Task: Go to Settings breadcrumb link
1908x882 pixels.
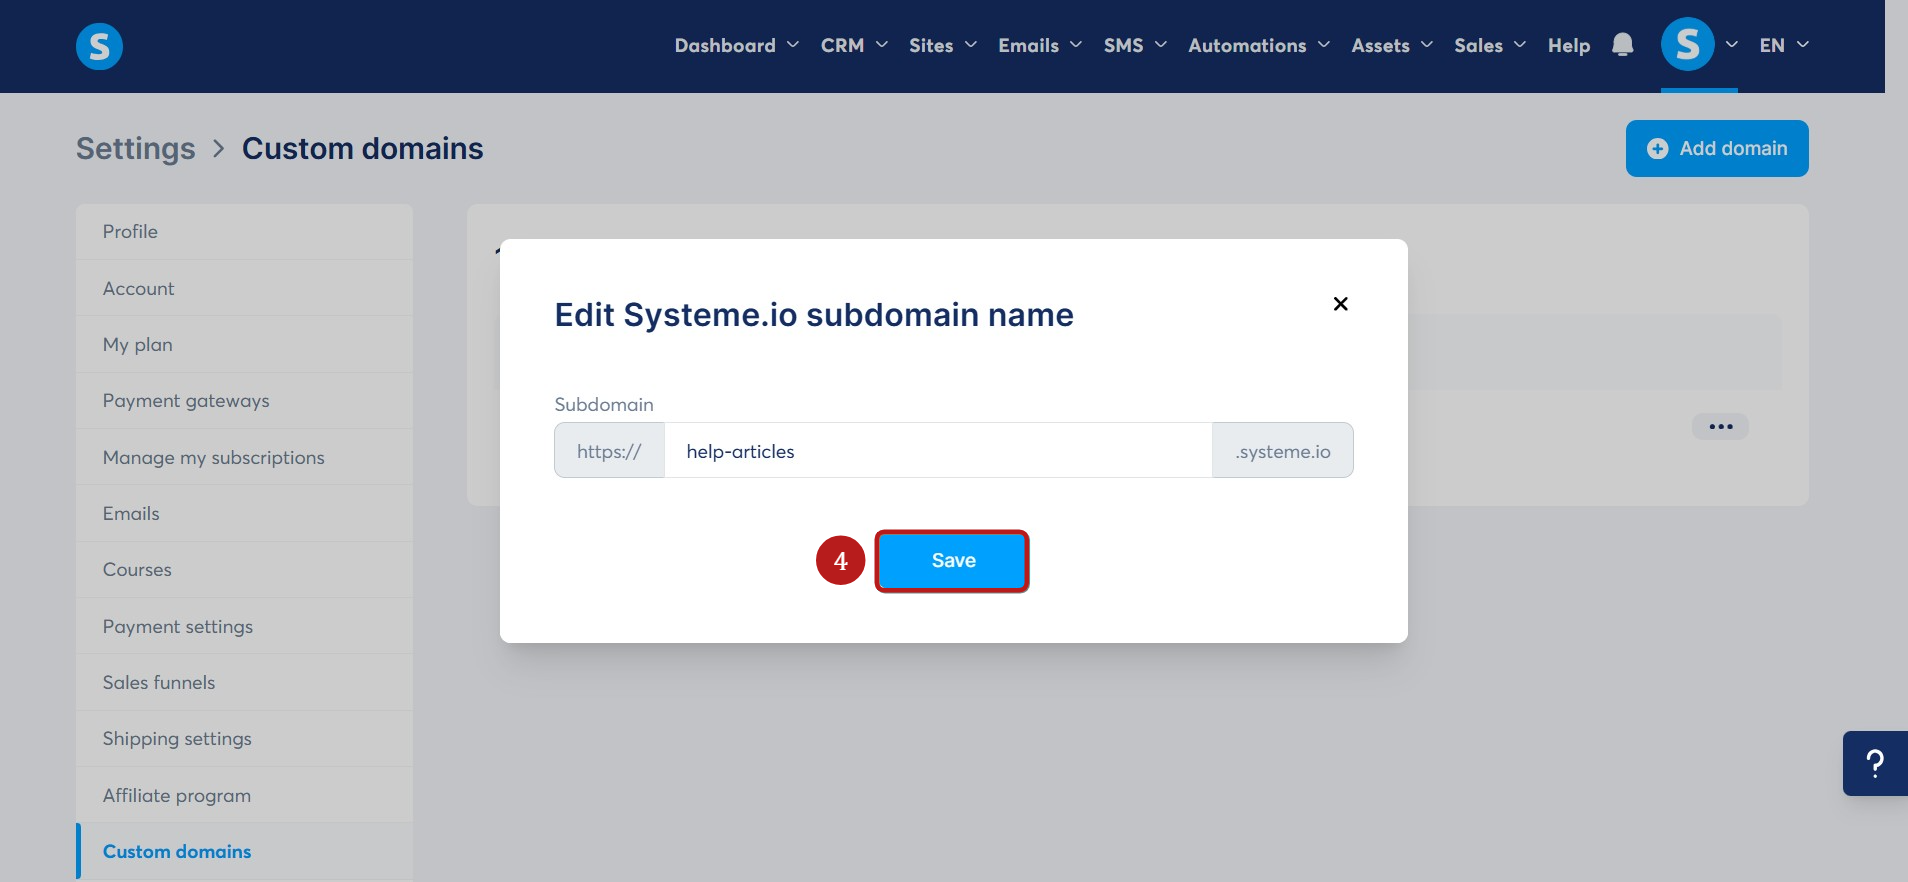Action: (x=136, y=148)
